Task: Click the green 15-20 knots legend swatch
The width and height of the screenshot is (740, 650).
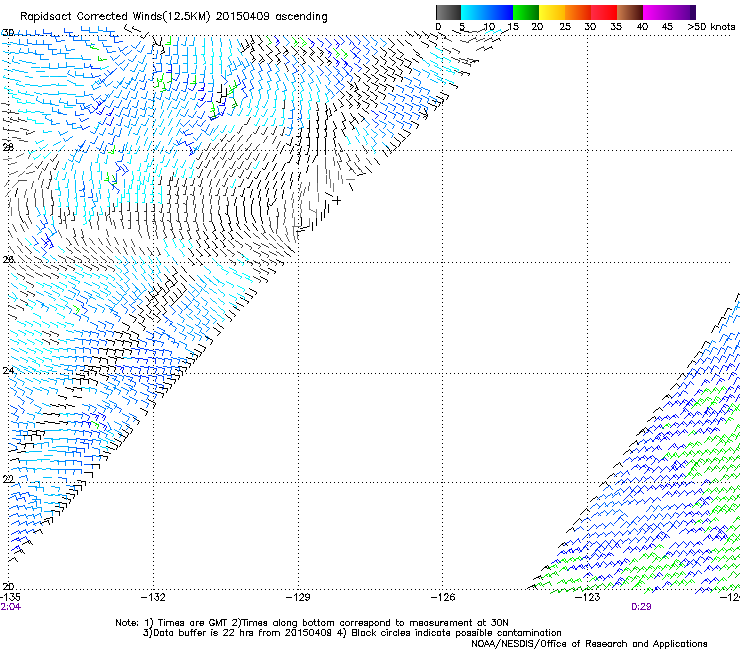Action: click(526, 12)
